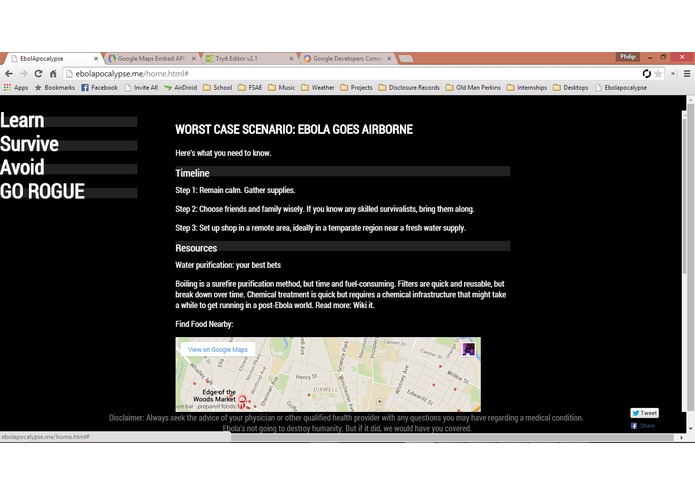Open the browser home page icon

click(53, 74)
